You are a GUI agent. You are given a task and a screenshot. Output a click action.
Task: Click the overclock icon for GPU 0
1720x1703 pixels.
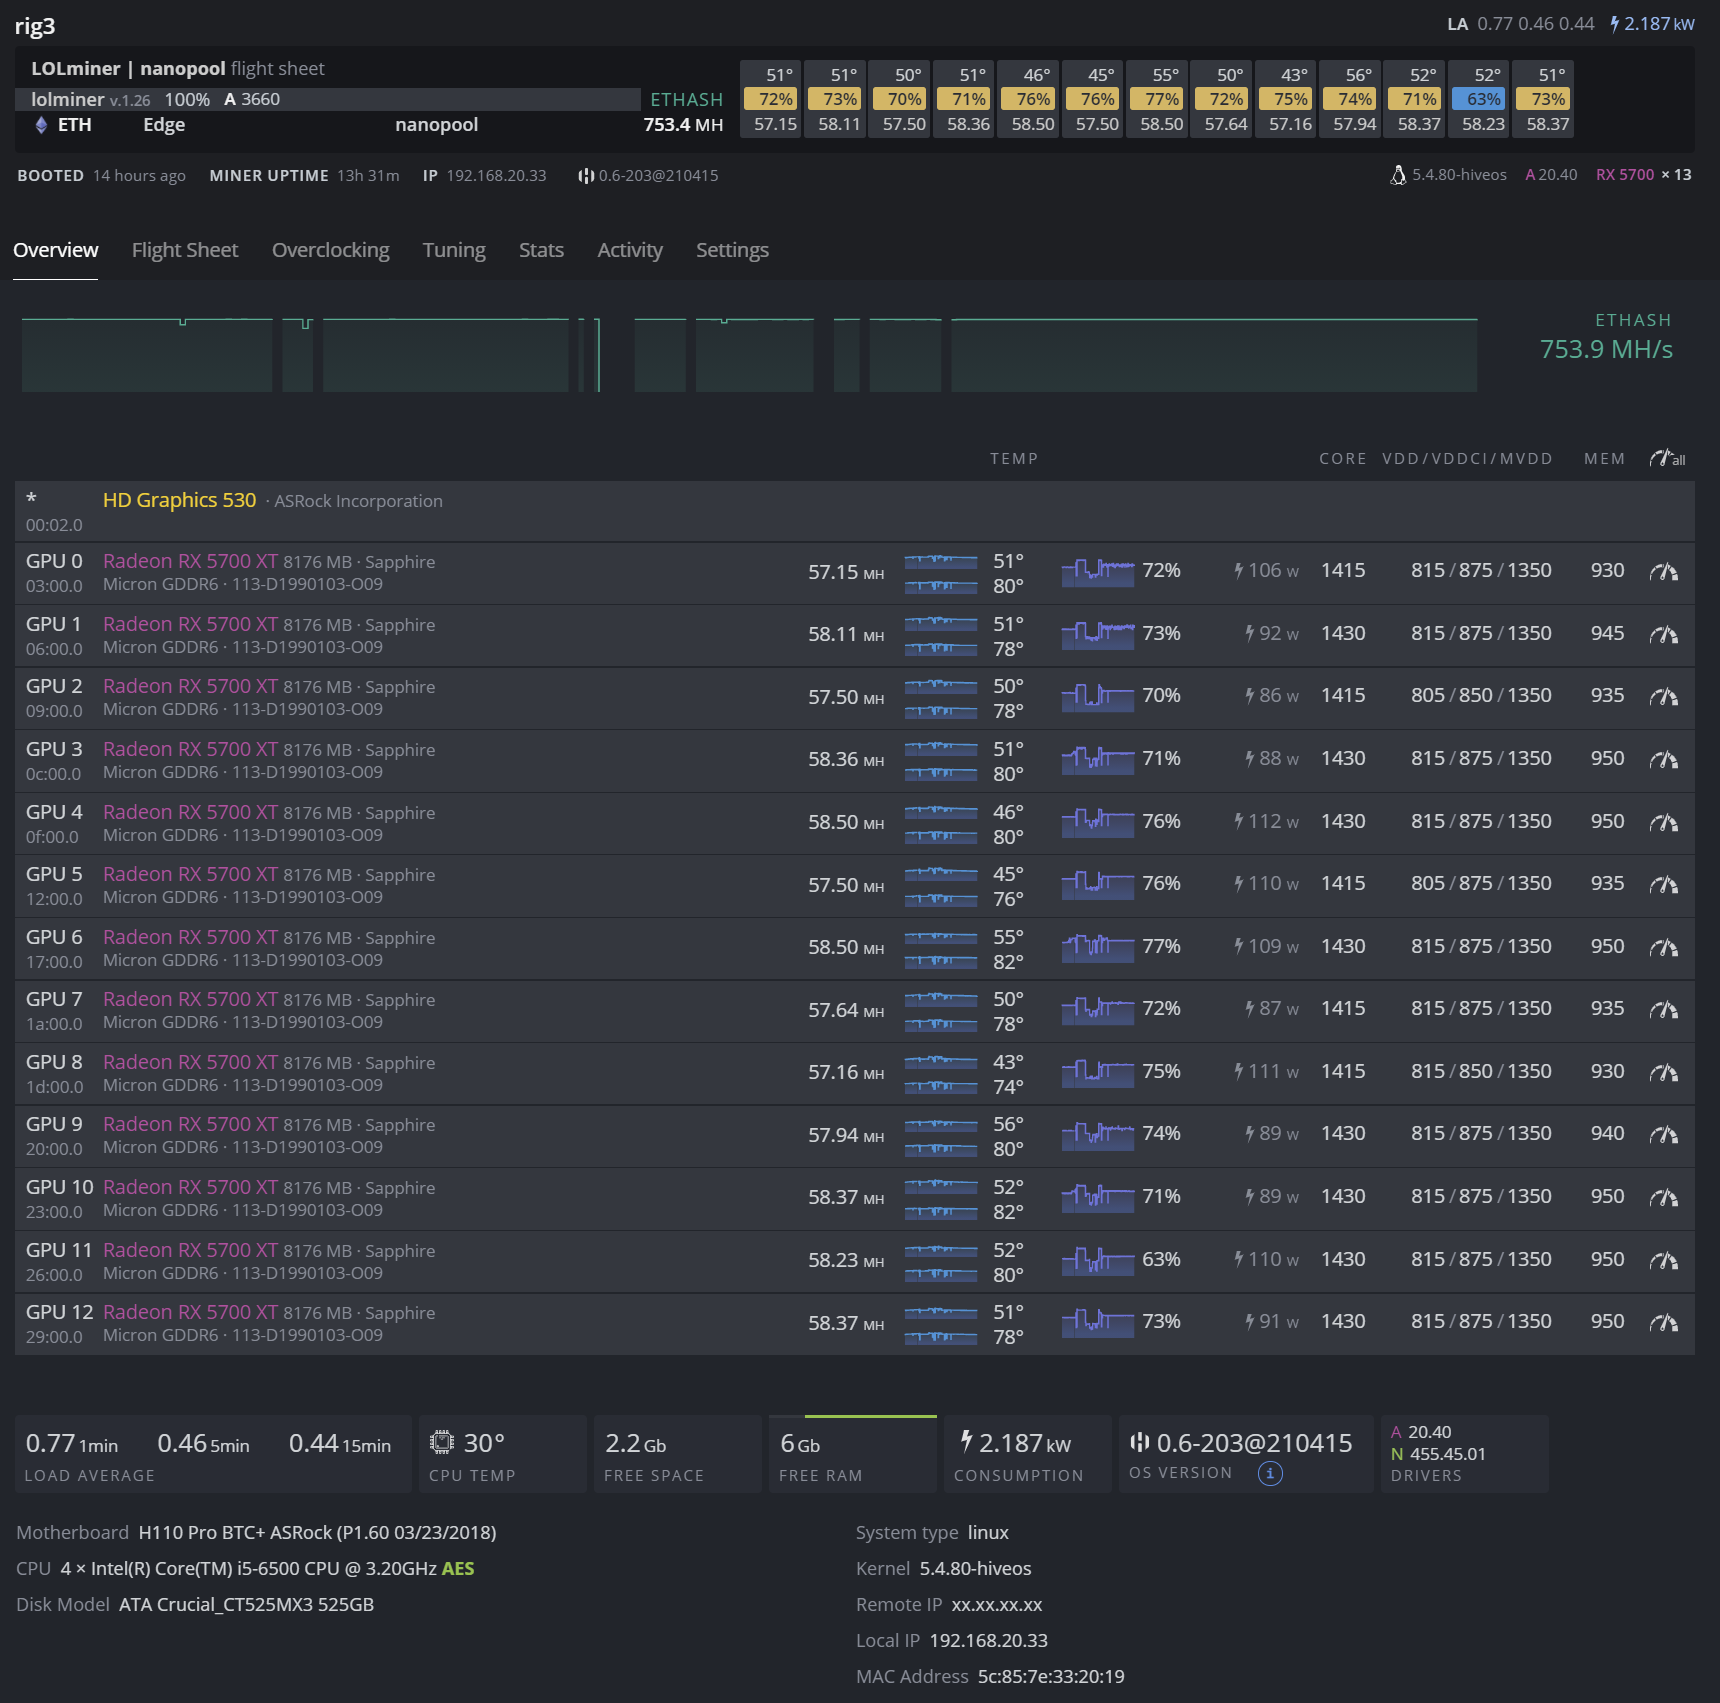tap(1663, 572)
